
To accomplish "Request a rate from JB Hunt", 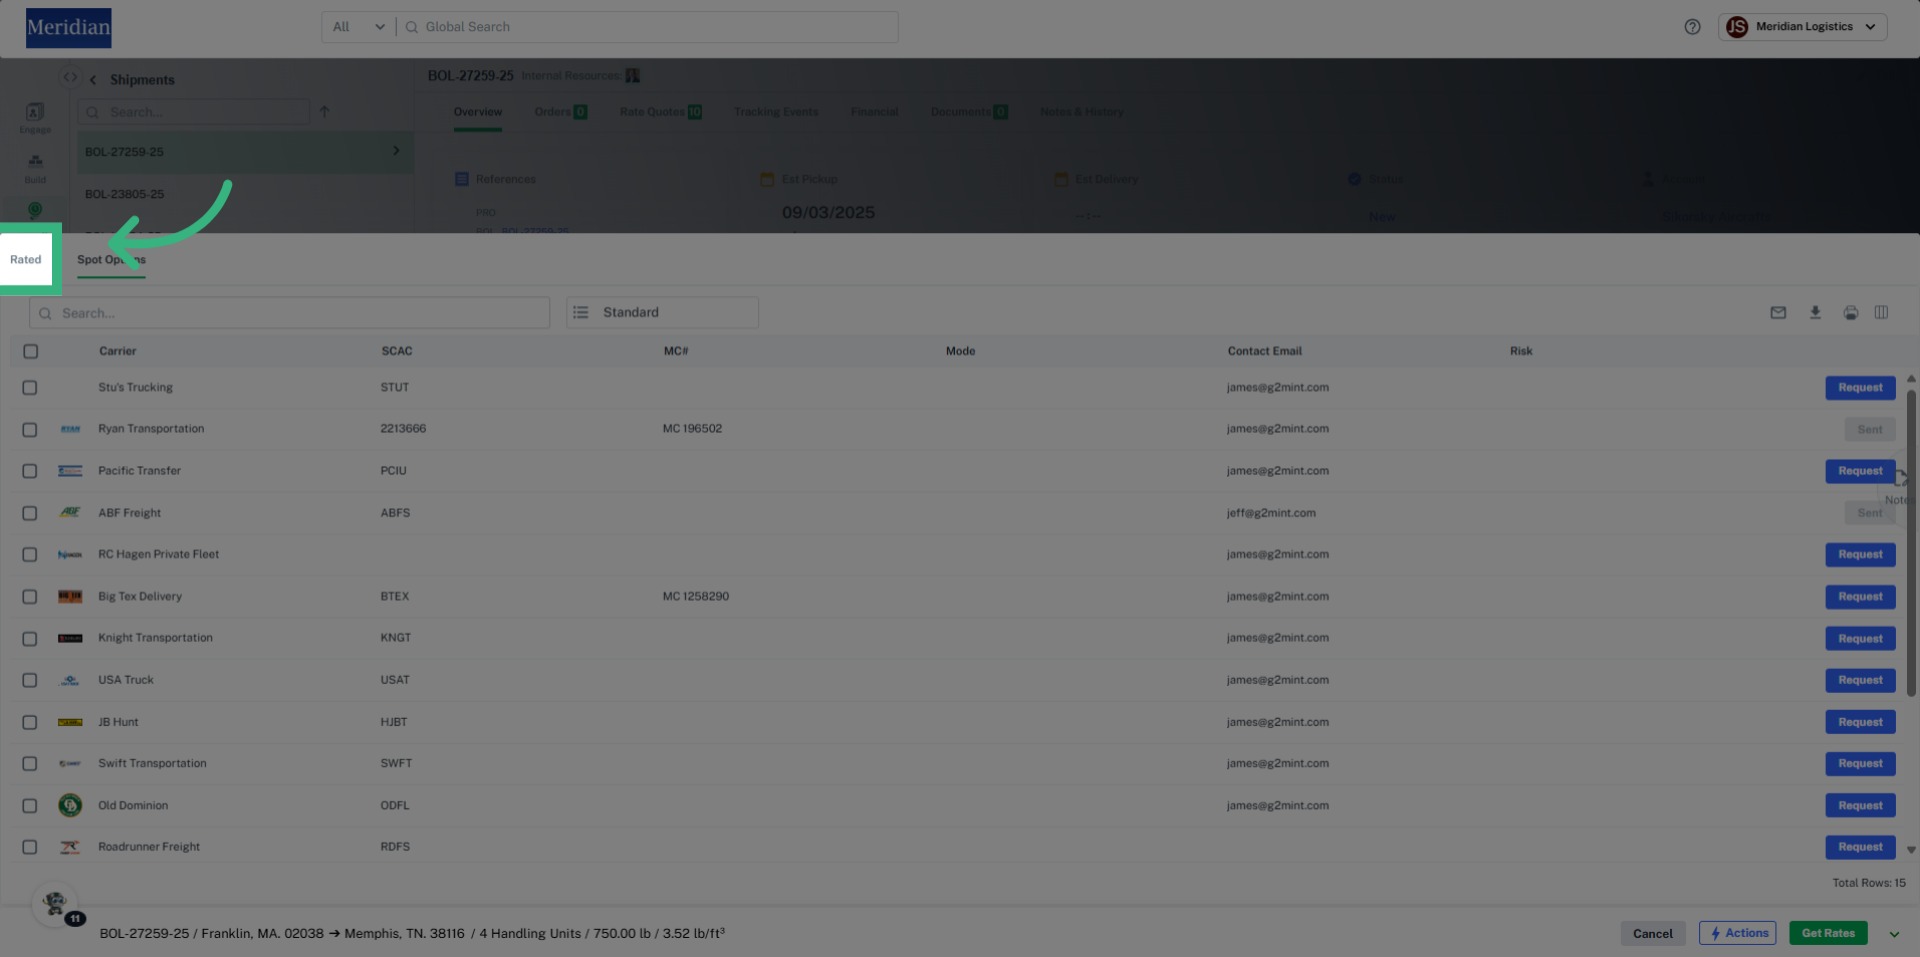I will [1860, 722].
